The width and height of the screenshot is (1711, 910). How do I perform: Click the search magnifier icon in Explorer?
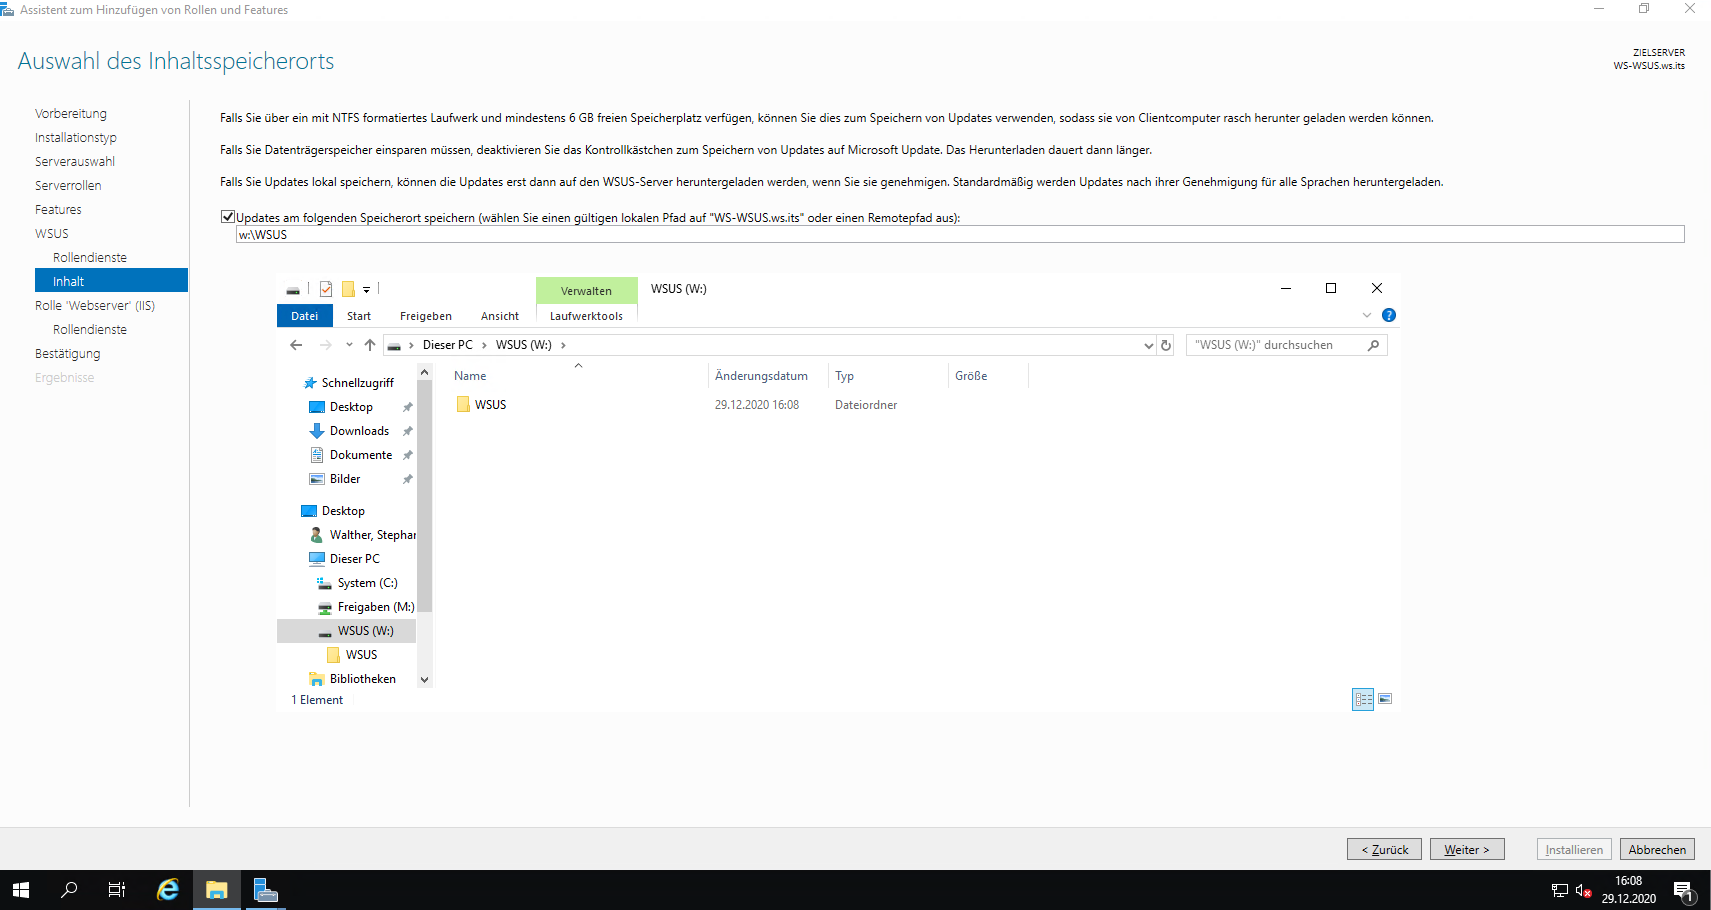pyautogui.click(x=1374, y=345)
